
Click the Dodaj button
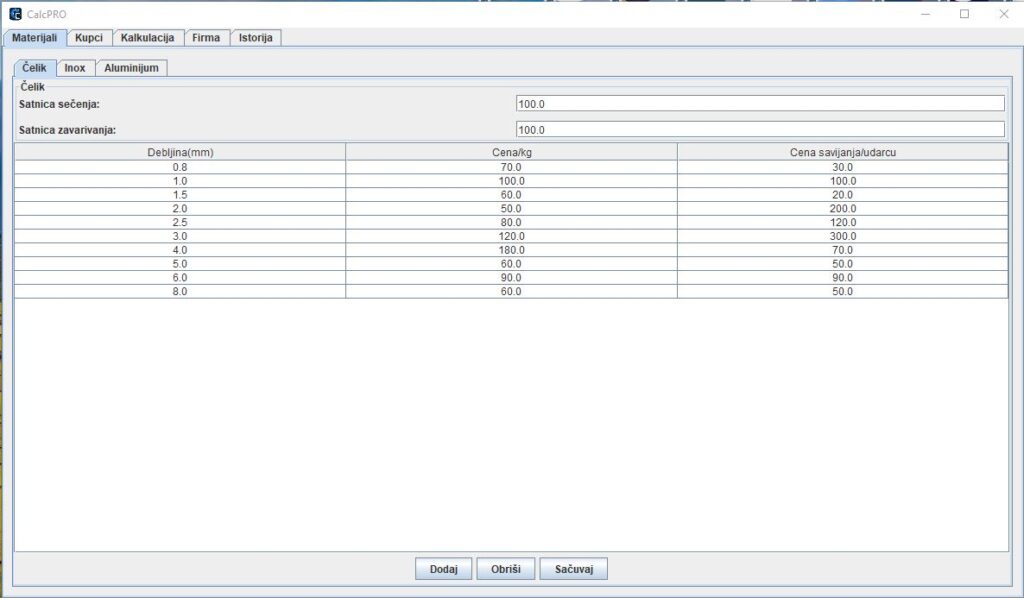[443, 569]
